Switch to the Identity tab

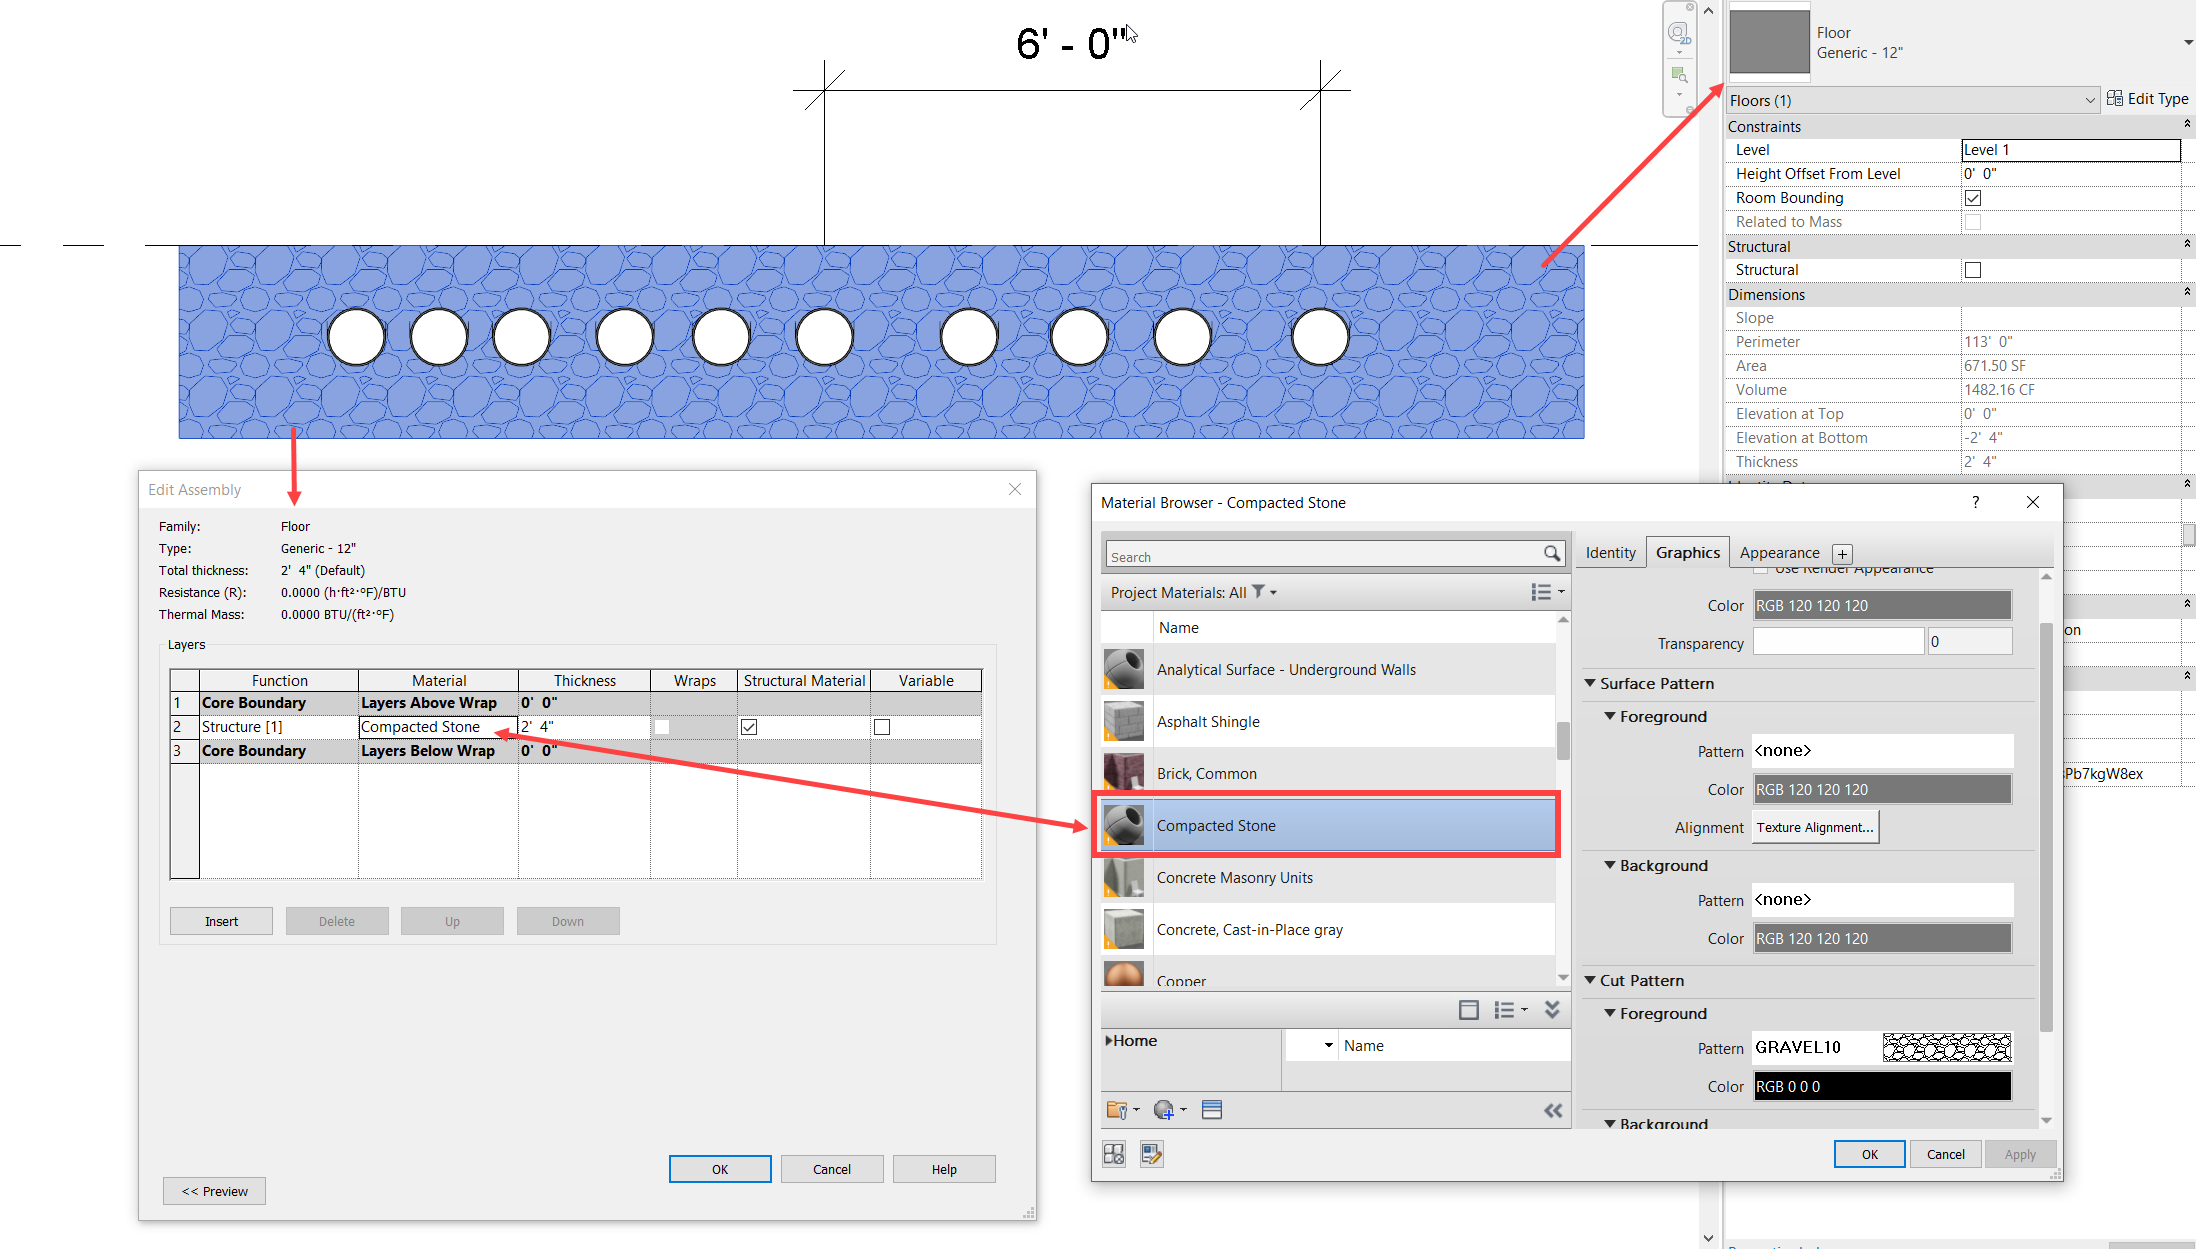click(x=1610, y=552)
